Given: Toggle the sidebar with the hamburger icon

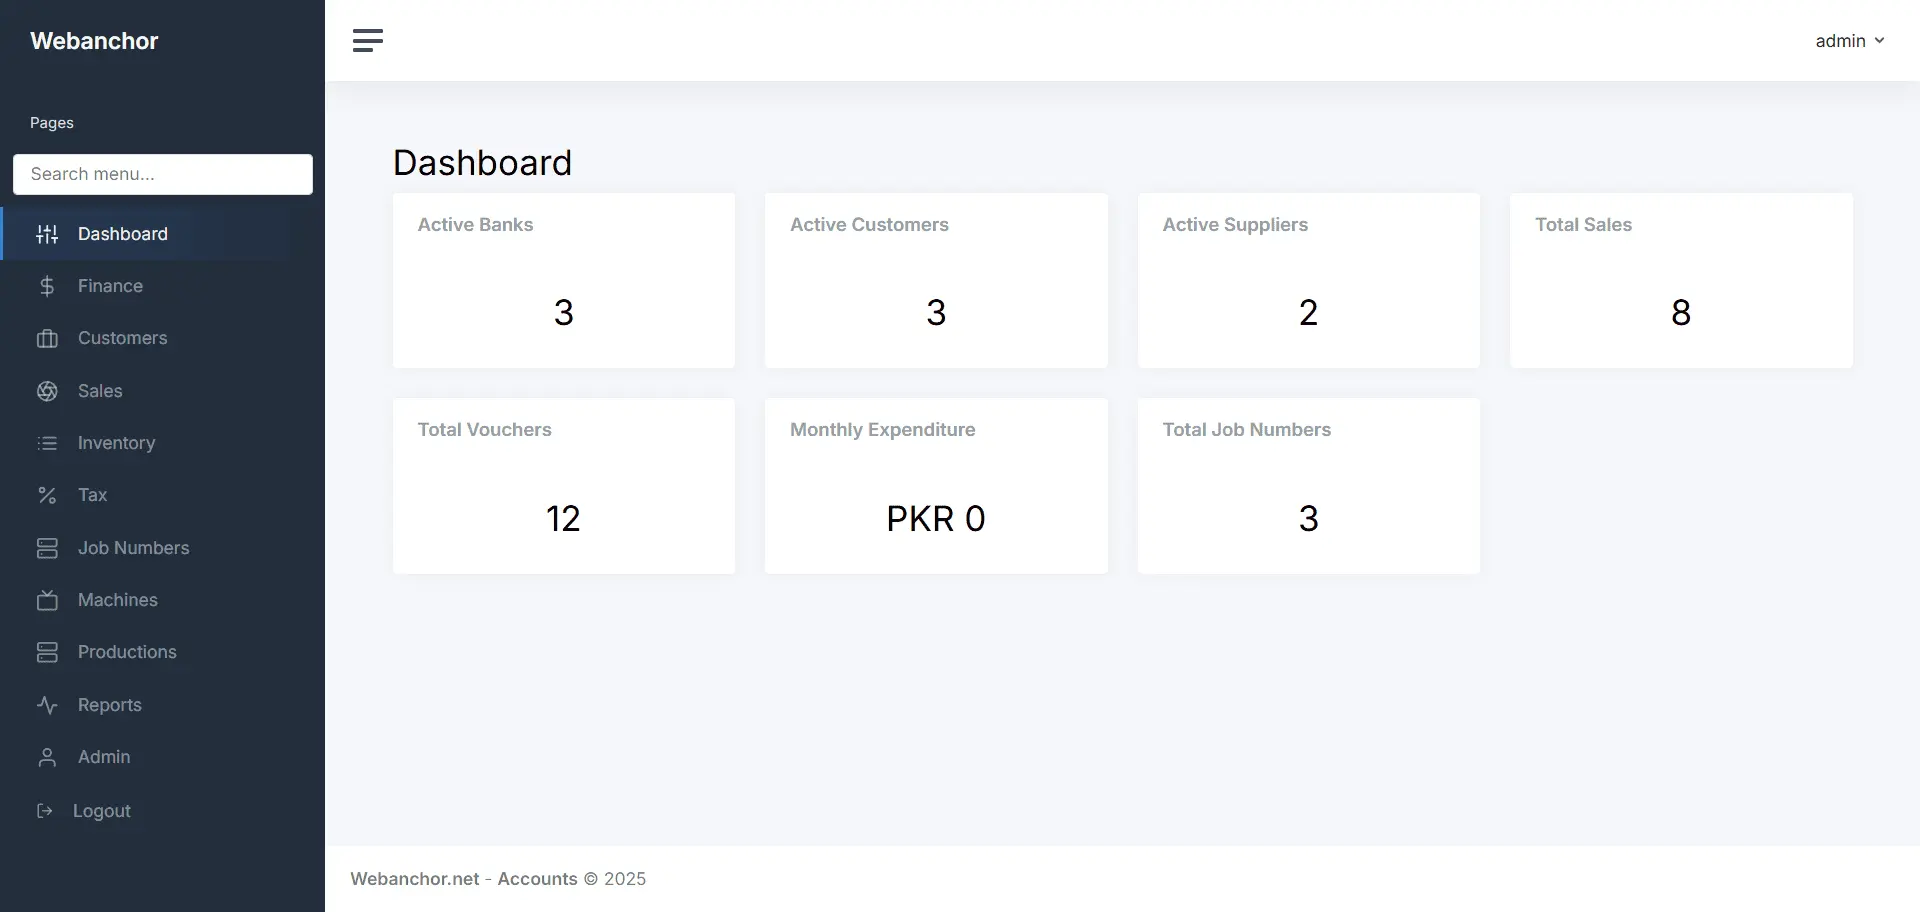Looking at the screenshot, I should coord(367,41).
